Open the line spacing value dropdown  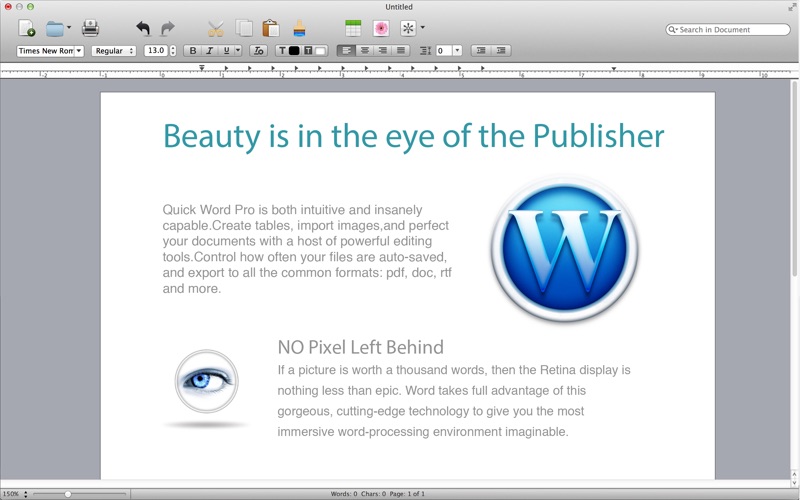click(x=457, y=50)
